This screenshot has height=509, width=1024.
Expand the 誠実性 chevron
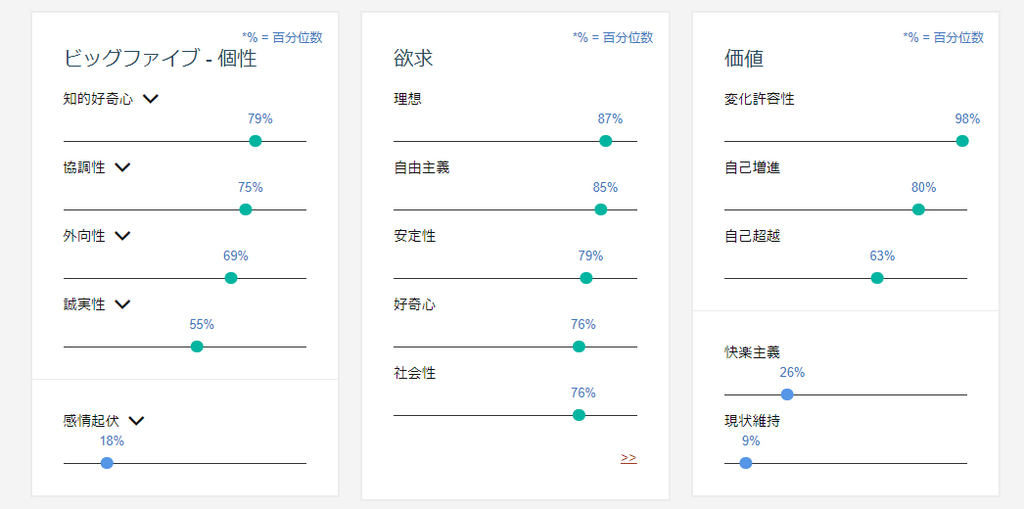pyautogui.click(x=123, y=304)
